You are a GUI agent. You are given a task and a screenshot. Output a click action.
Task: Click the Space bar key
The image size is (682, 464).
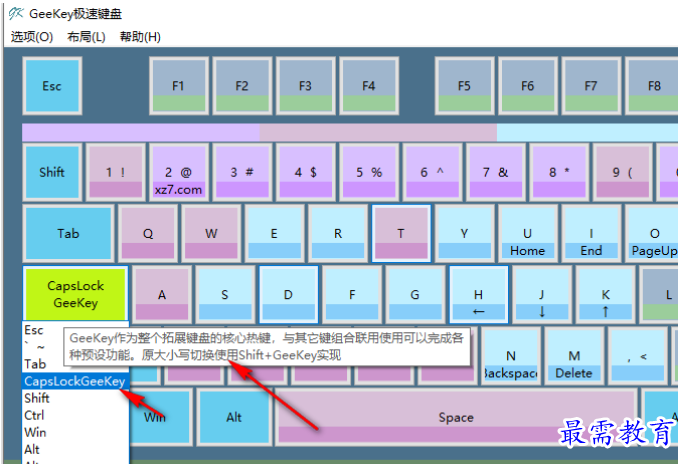click(456, 417)
